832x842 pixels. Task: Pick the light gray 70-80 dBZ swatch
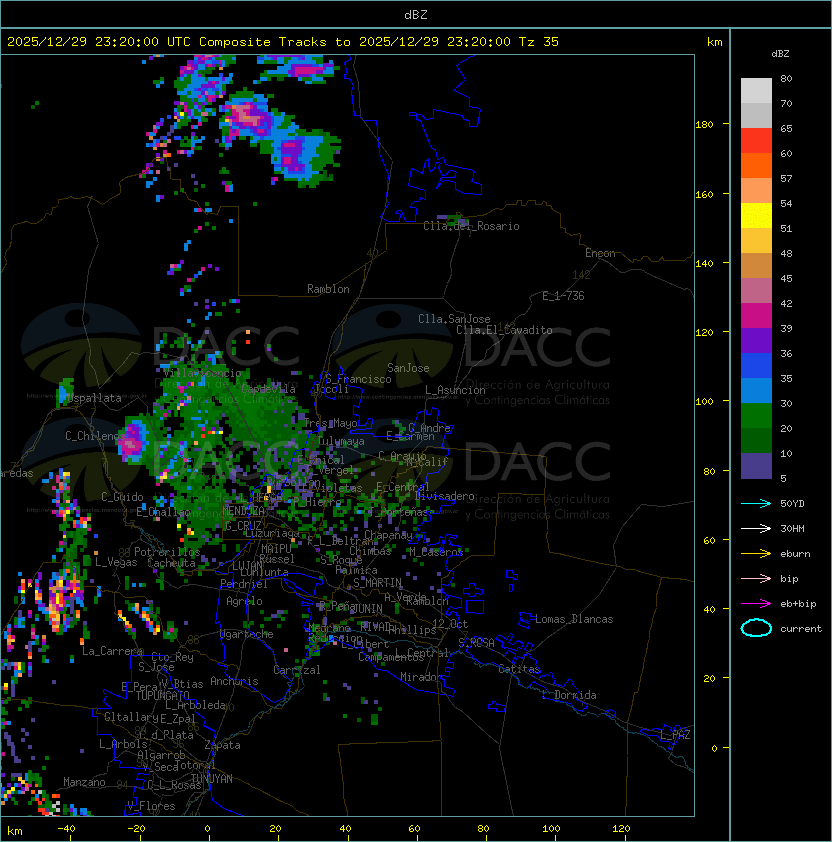pos(756,90)
